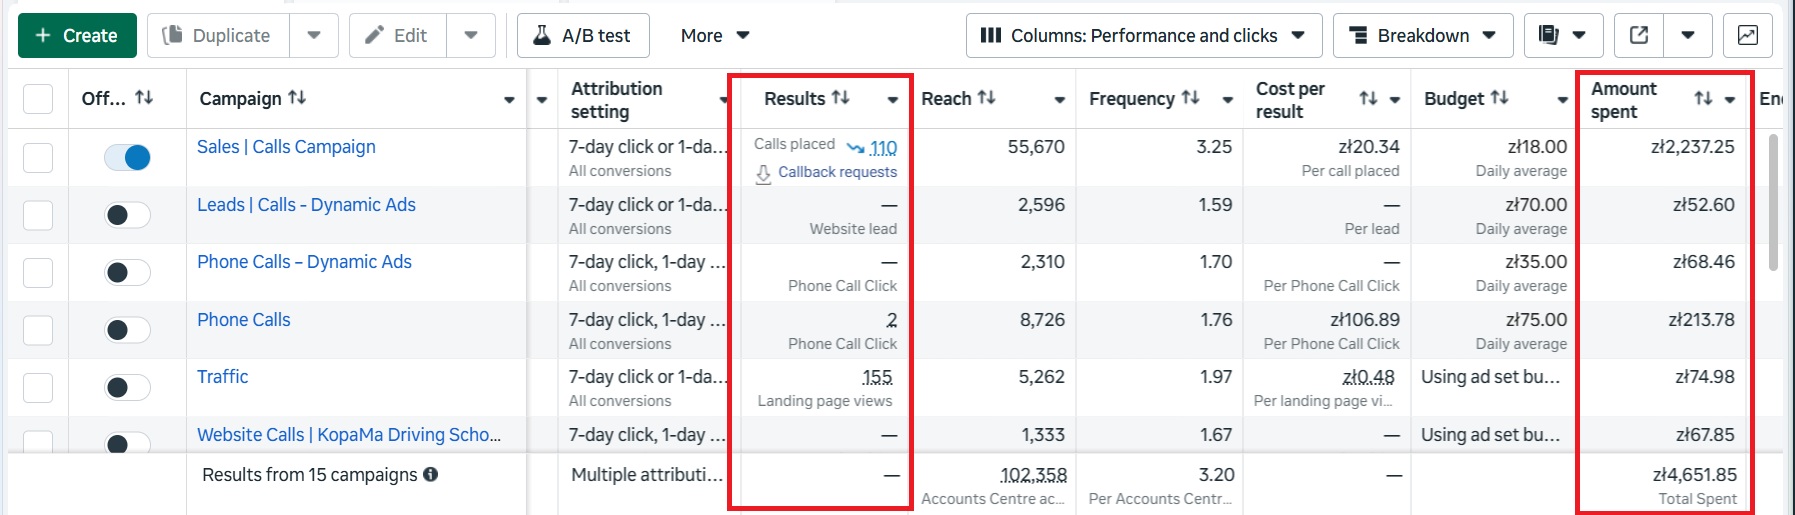
Task: Sort campaigns by Amount spent arrows
Action: (x=1703, y=98)
